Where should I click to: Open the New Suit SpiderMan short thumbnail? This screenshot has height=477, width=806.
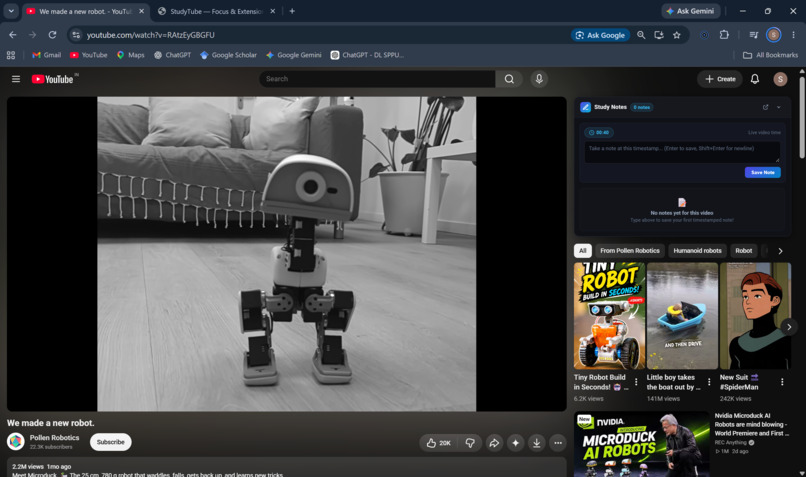pos(756,316)
